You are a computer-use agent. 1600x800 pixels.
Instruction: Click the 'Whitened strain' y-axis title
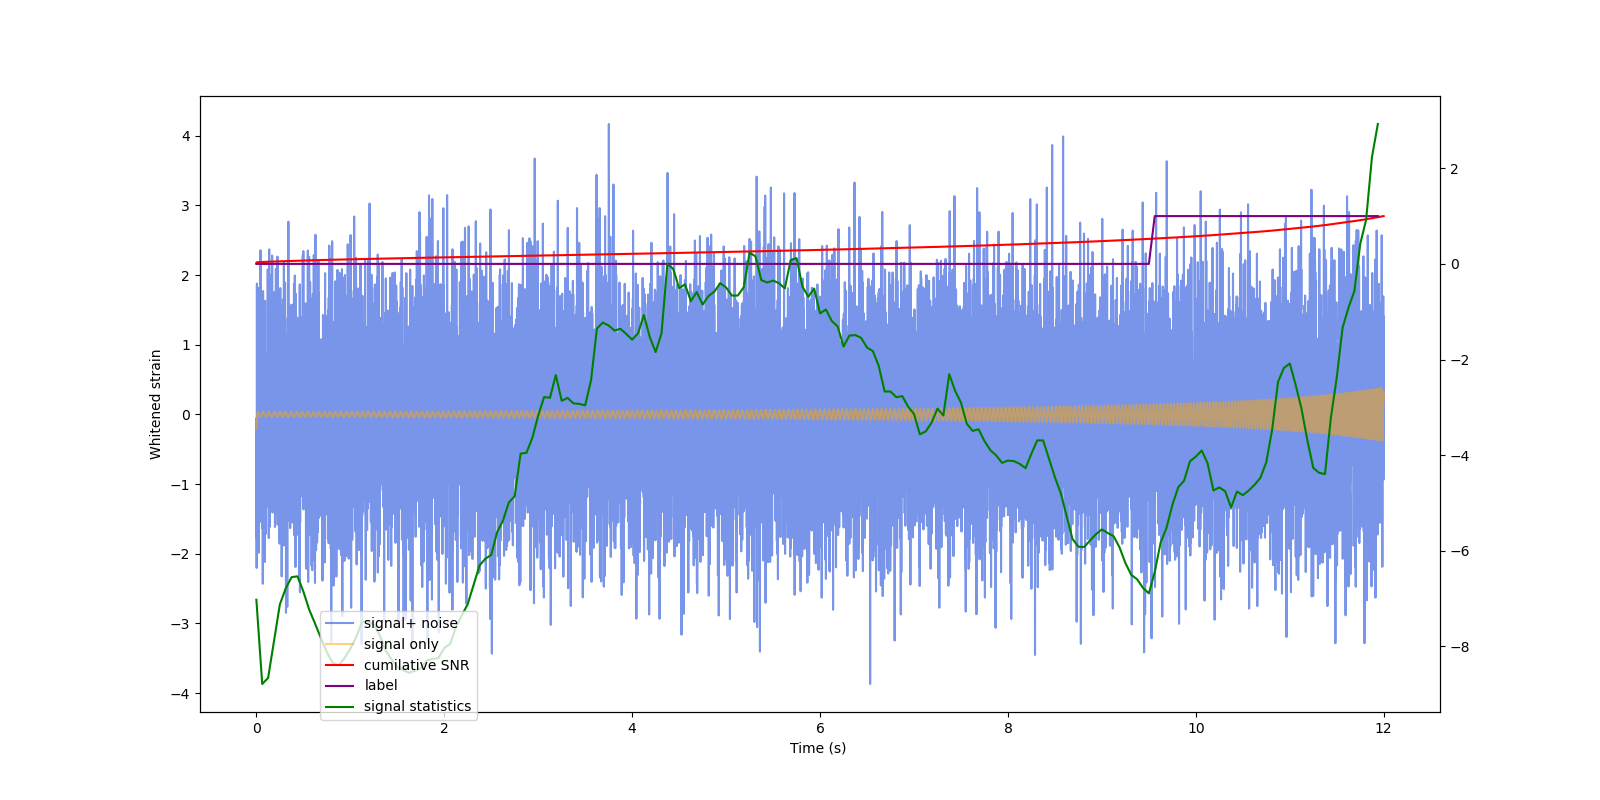156,404
